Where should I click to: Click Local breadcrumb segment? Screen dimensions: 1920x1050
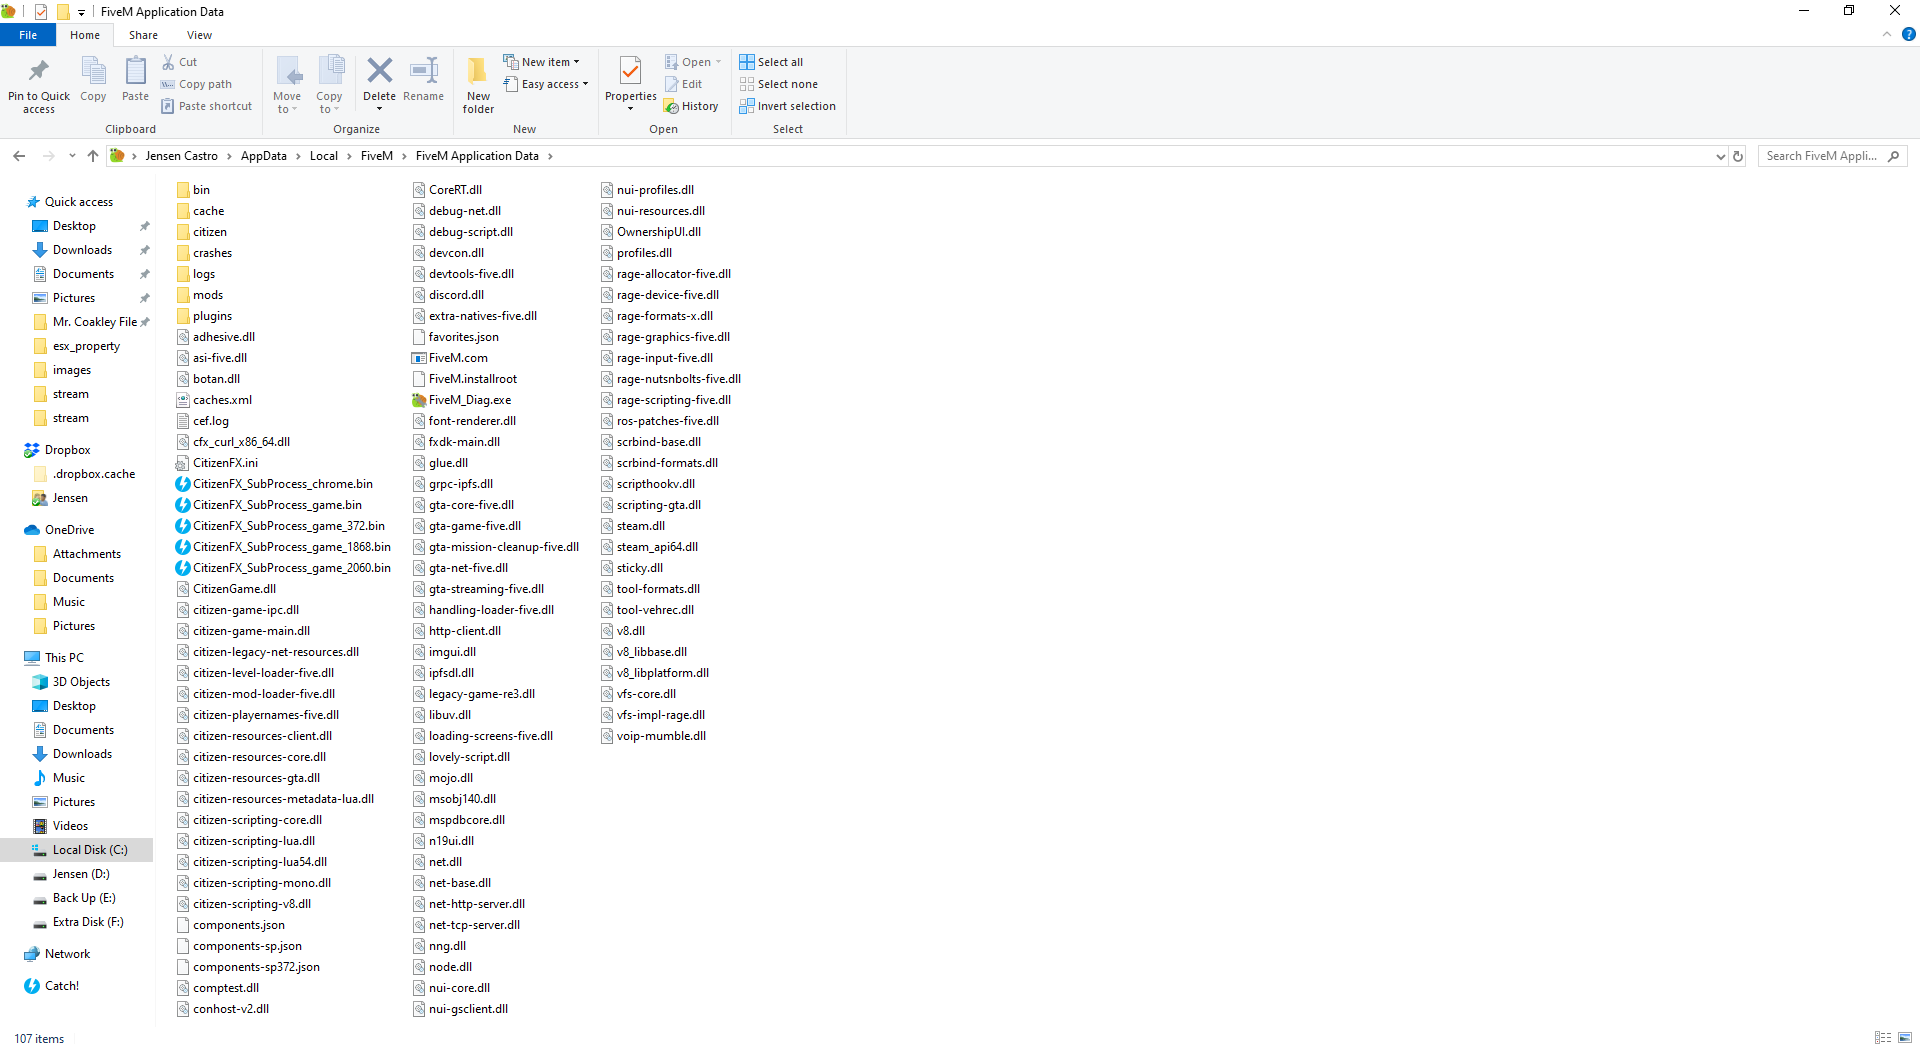[323, 156]
